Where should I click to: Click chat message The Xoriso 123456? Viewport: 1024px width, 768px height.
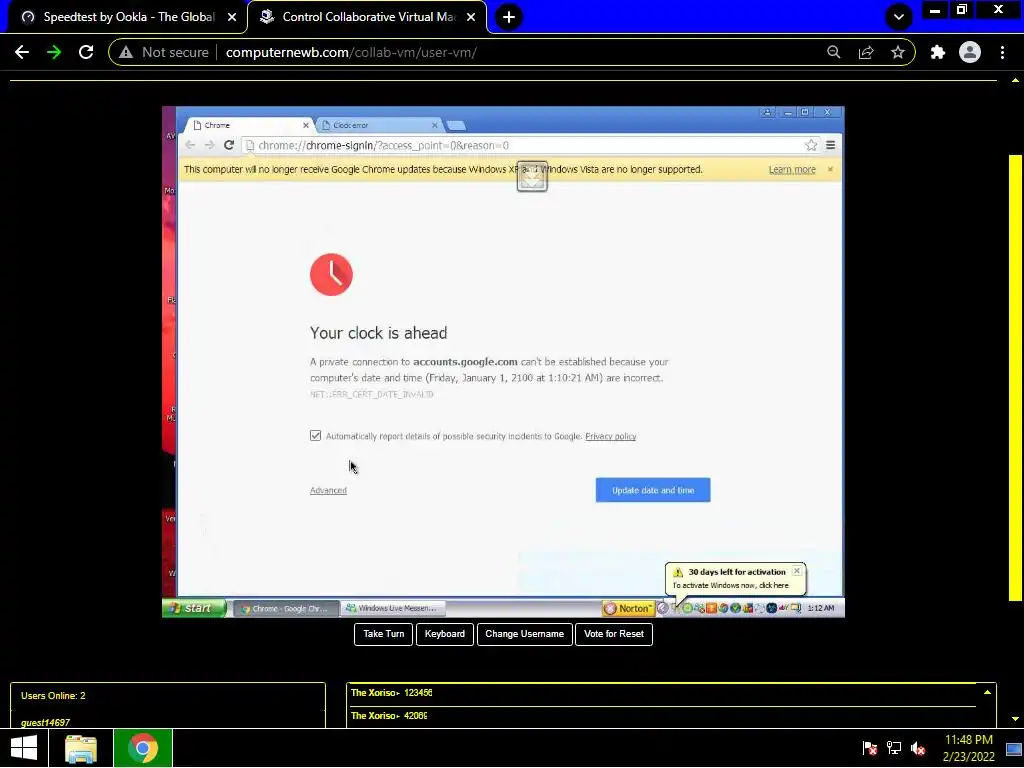[x=391, y=692]
